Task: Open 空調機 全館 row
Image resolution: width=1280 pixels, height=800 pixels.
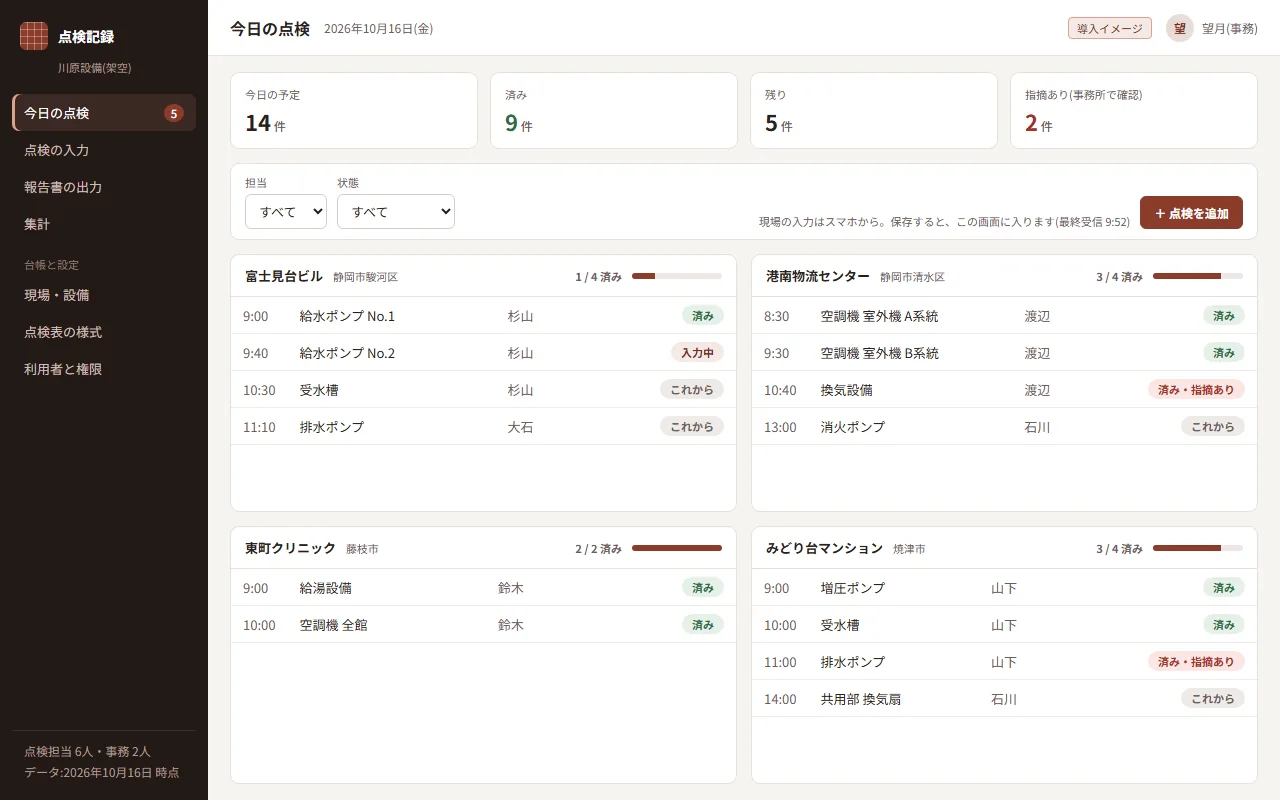Action: (x=483, y=625)
